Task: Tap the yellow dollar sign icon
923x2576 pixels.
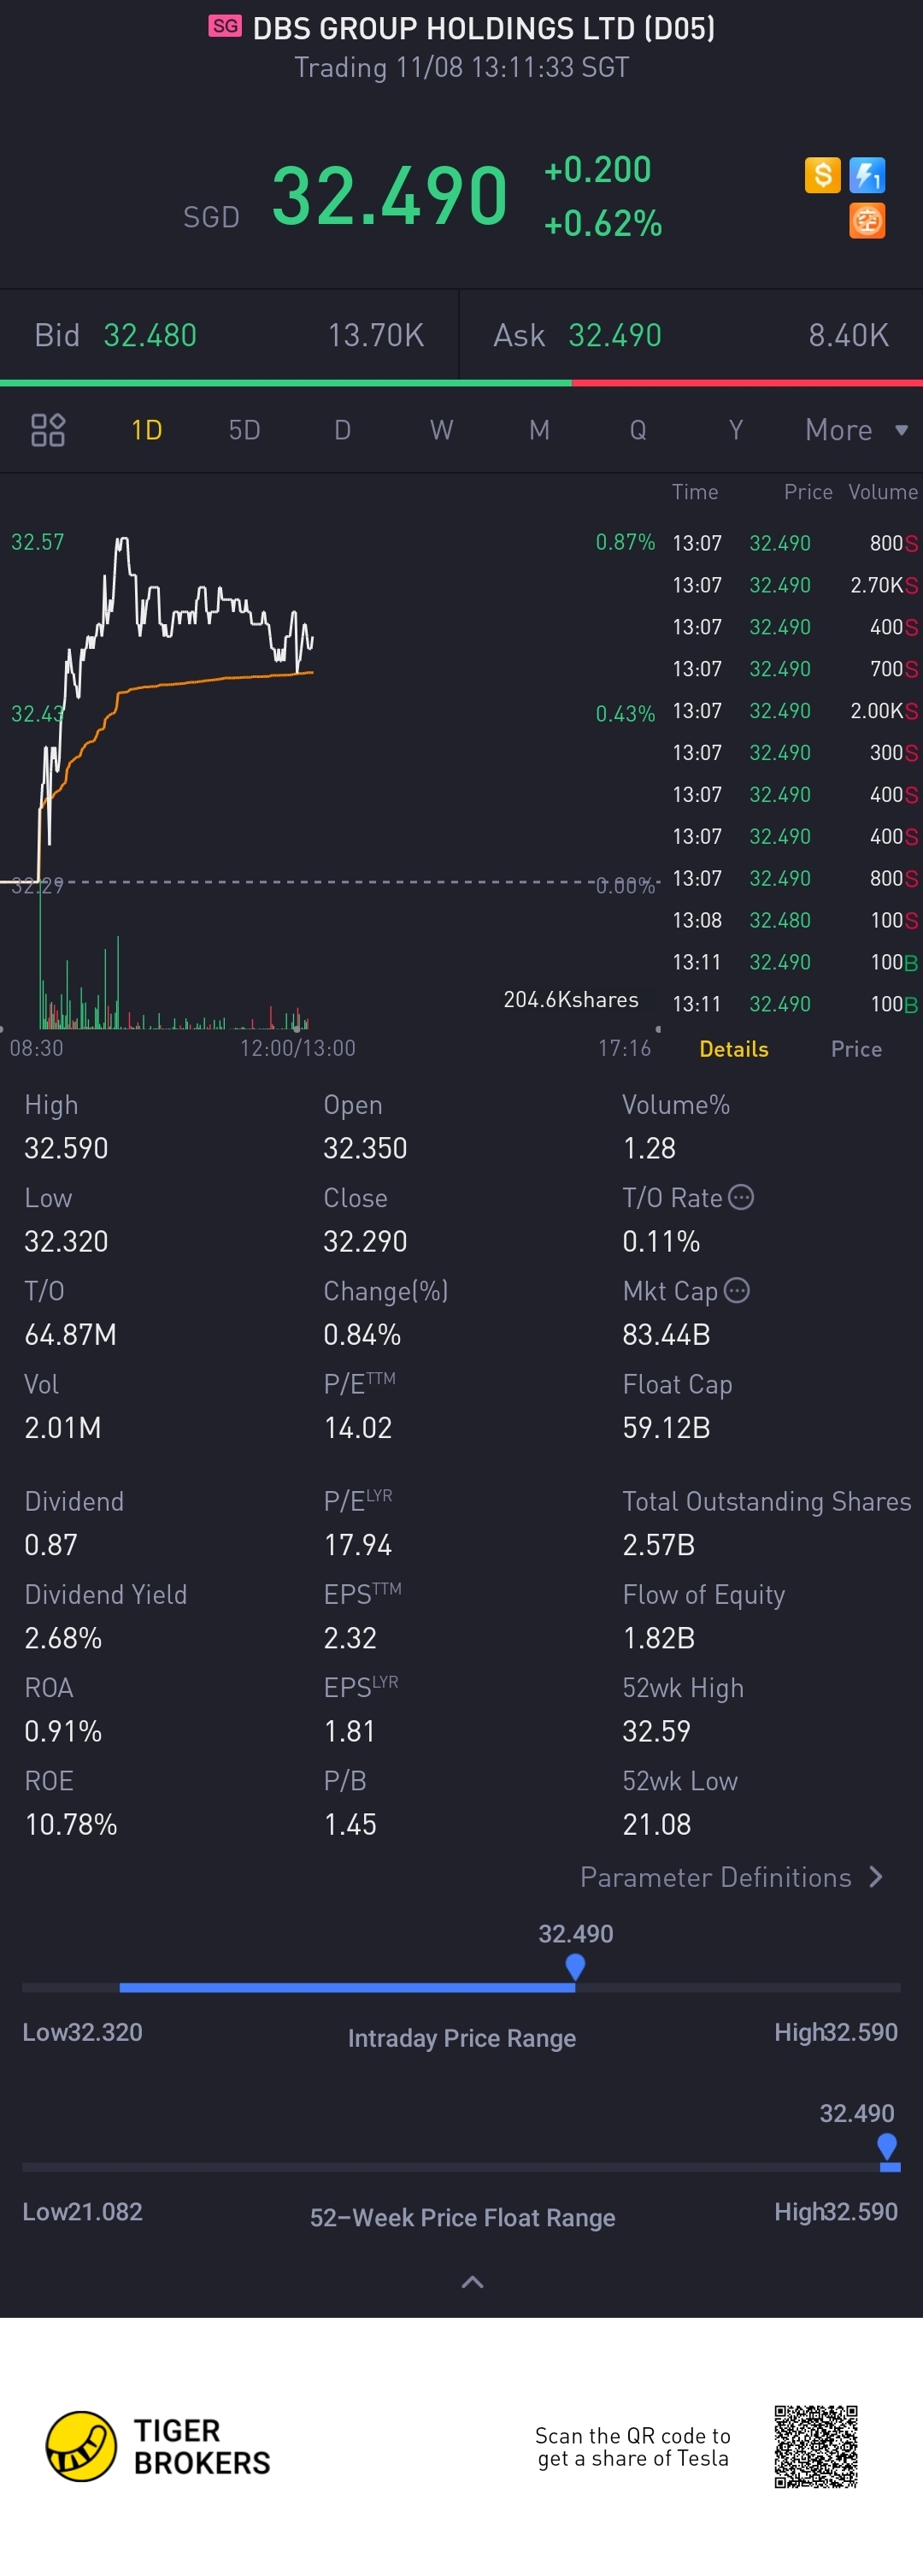Action: coord(822,175)
